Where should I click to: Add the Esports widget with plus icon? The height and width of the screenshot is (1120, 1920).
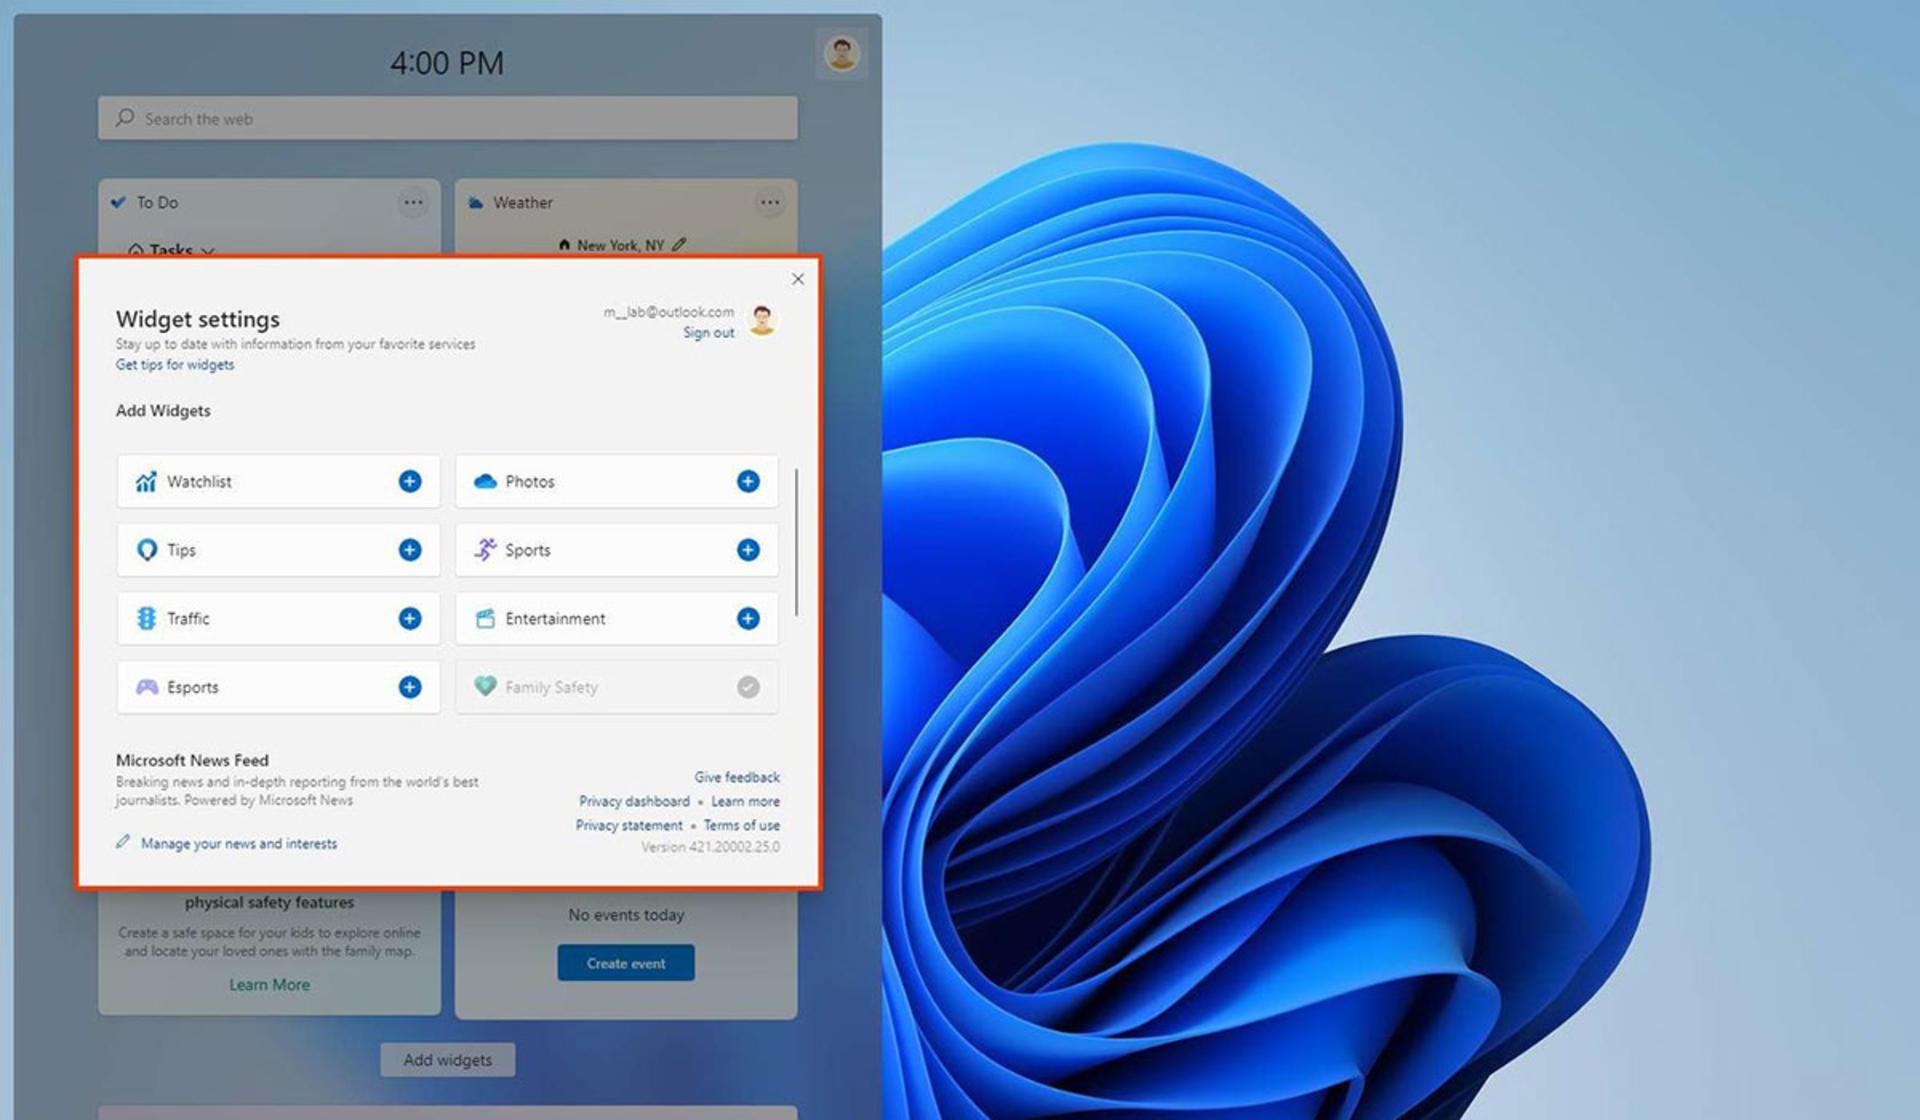409,687
